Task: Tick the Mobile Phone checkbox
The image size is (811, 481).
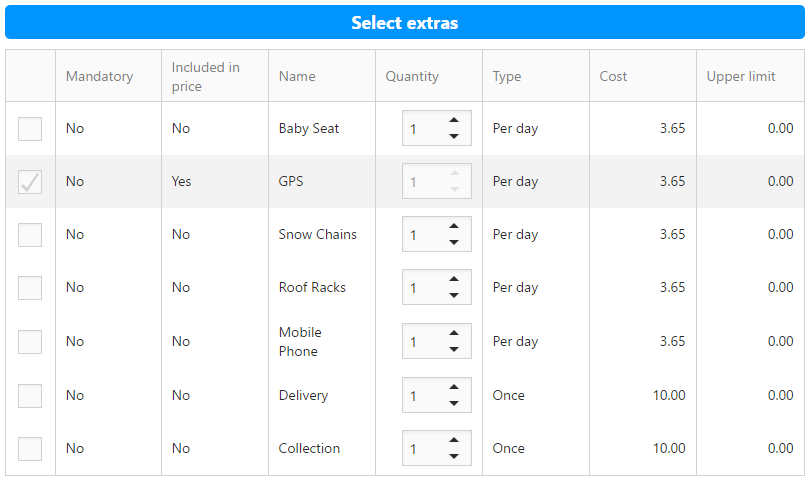Action: pyautogui.click(x=30, y=341)
